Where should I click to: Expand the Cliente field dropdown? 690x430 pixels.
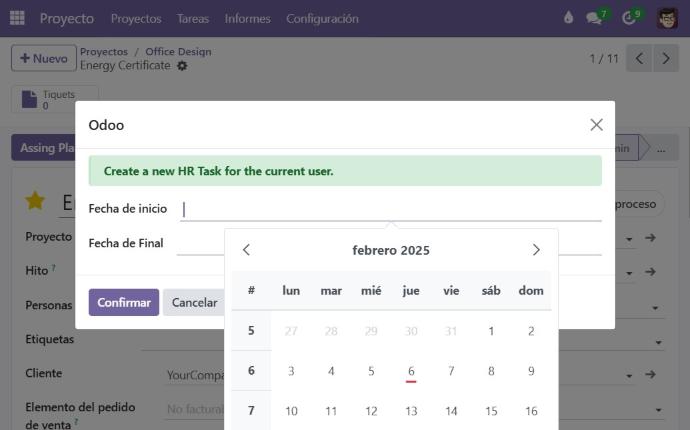629,376
